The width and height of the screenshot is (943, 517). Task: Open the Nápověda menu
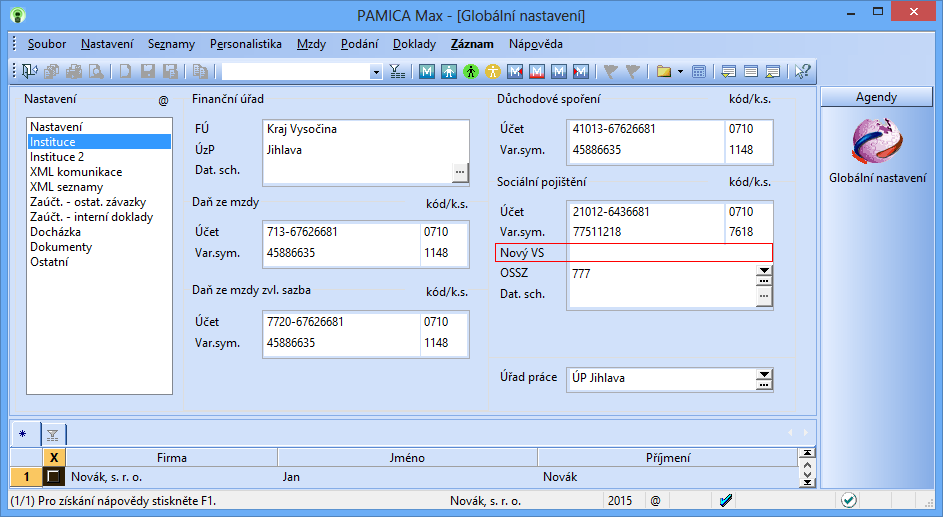tap(535, 44)
